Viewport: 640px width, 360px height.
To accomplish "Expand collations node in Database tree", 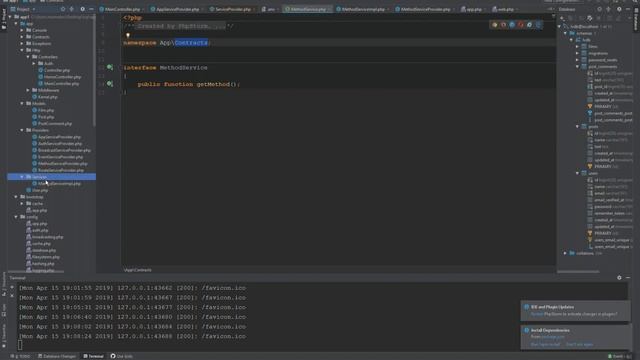I will click(x=565, y=253).
